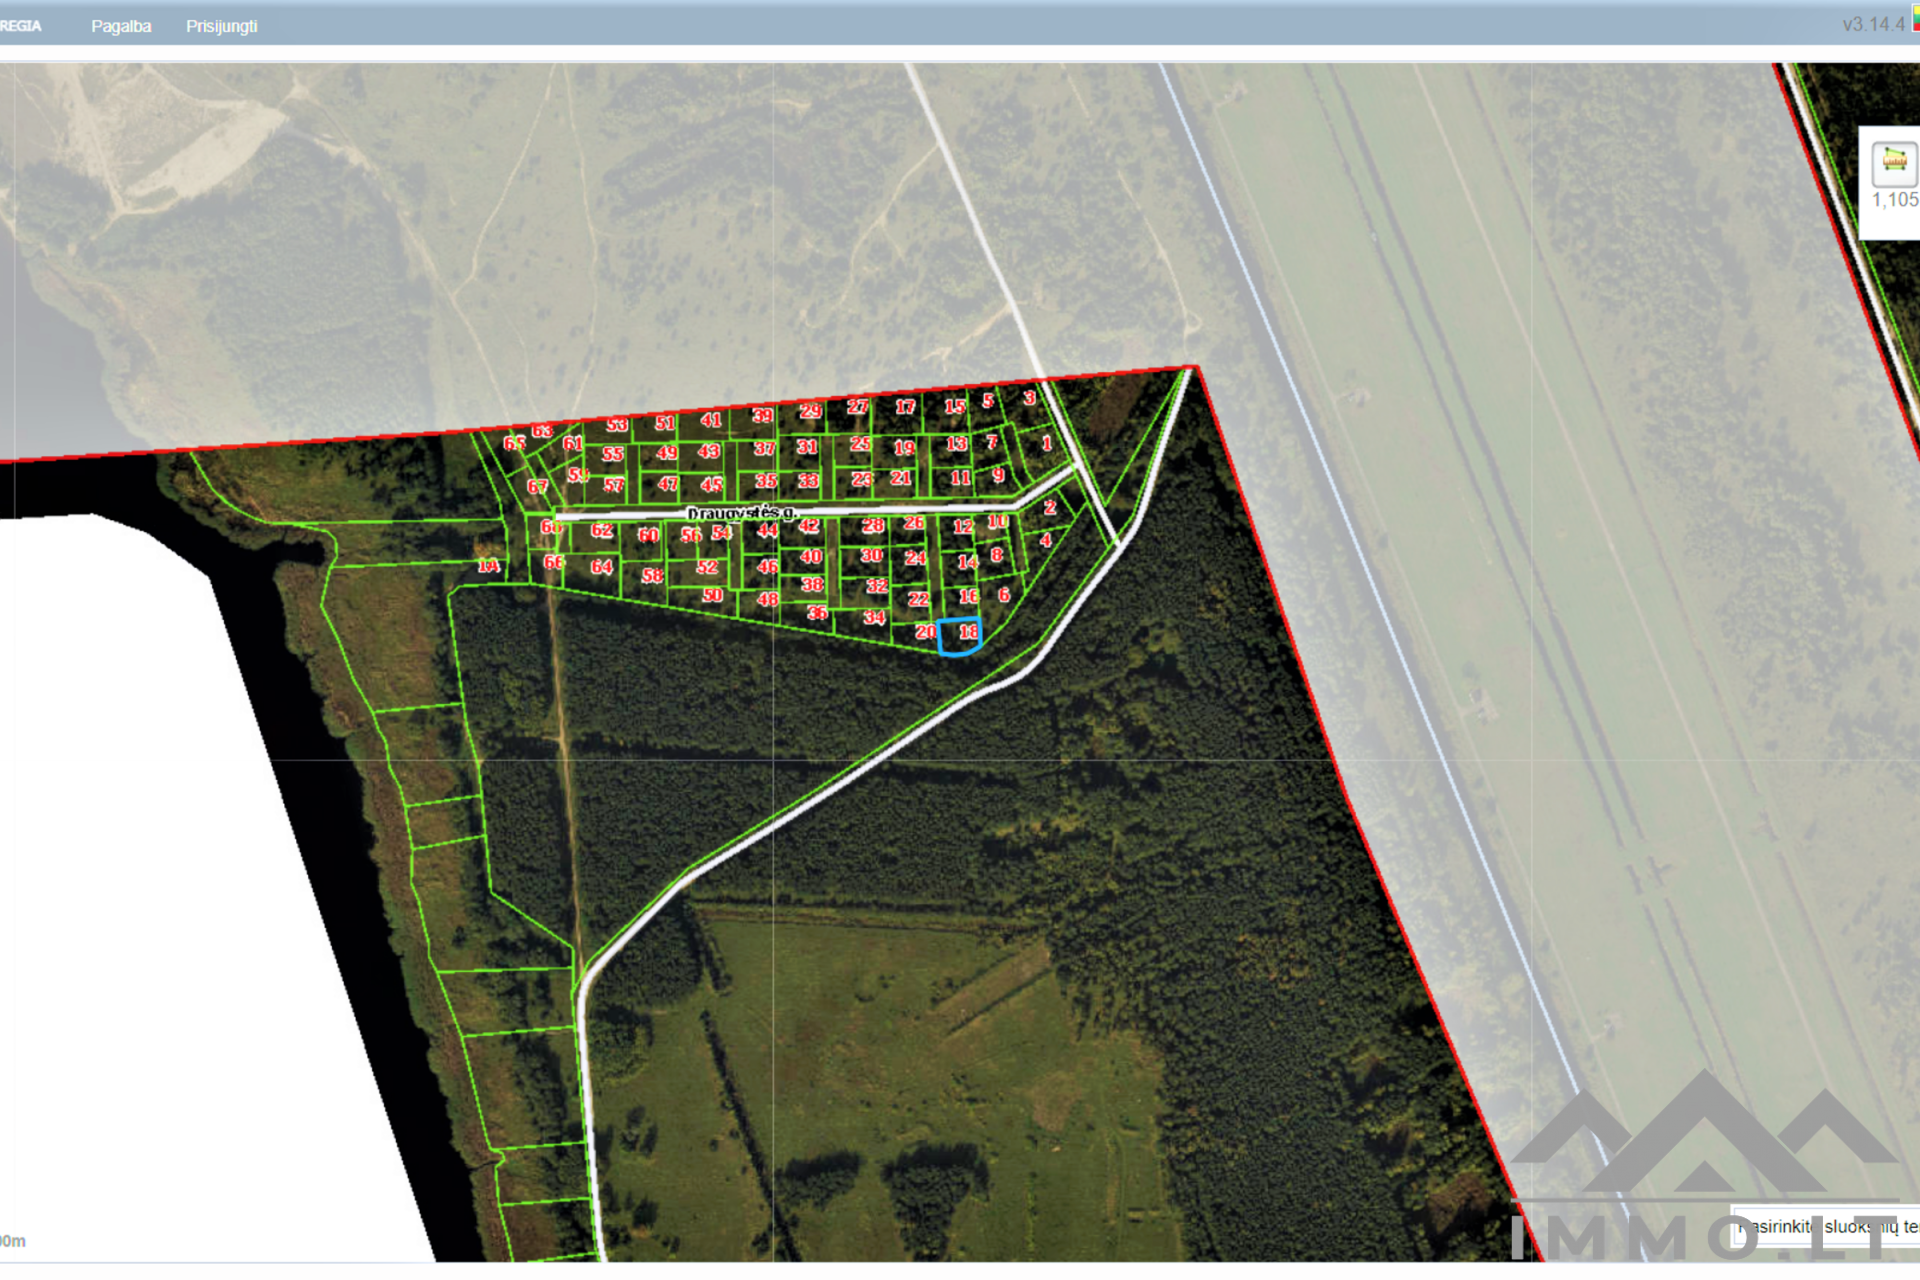Click parcel label 30
Image resolution: width=1920 pixels, height=1280 pixels.
pos(872,555)
